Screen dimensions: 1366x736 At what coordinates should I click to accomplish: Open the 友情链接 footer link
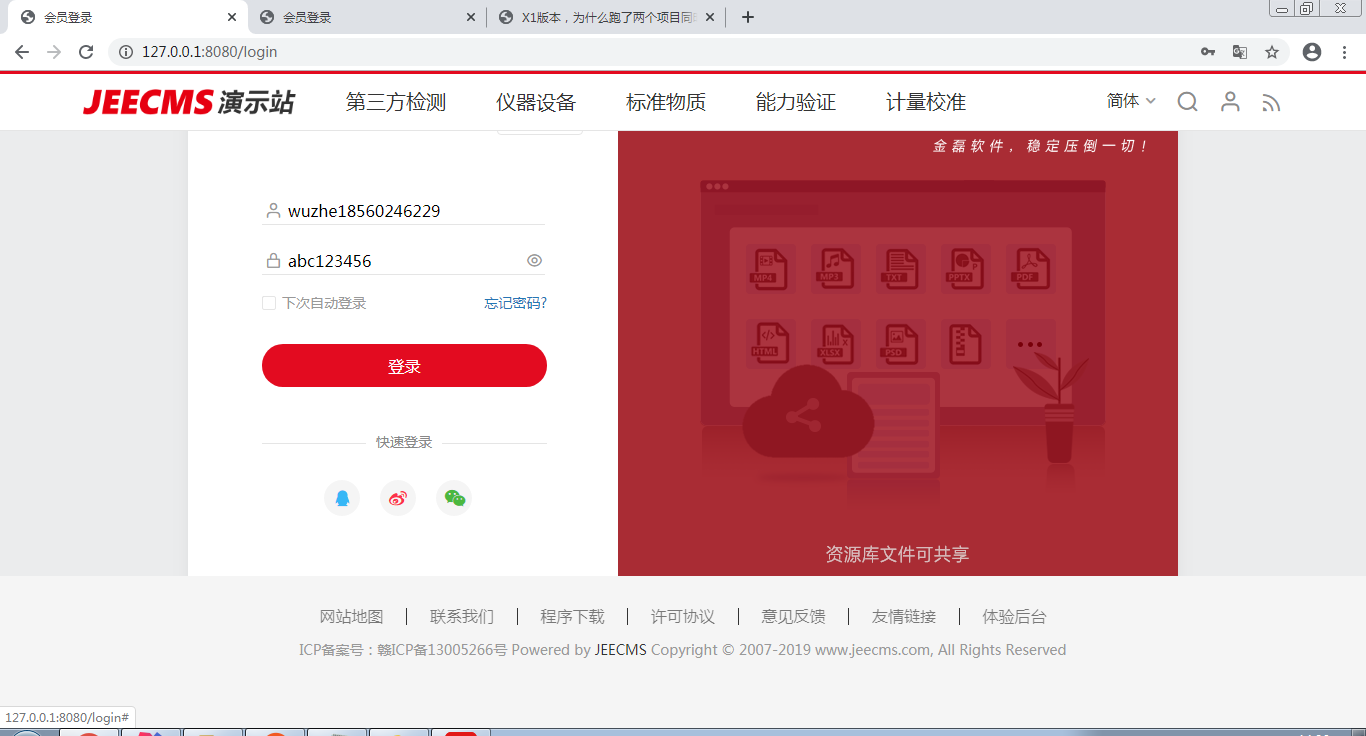[x=904, y=617]
